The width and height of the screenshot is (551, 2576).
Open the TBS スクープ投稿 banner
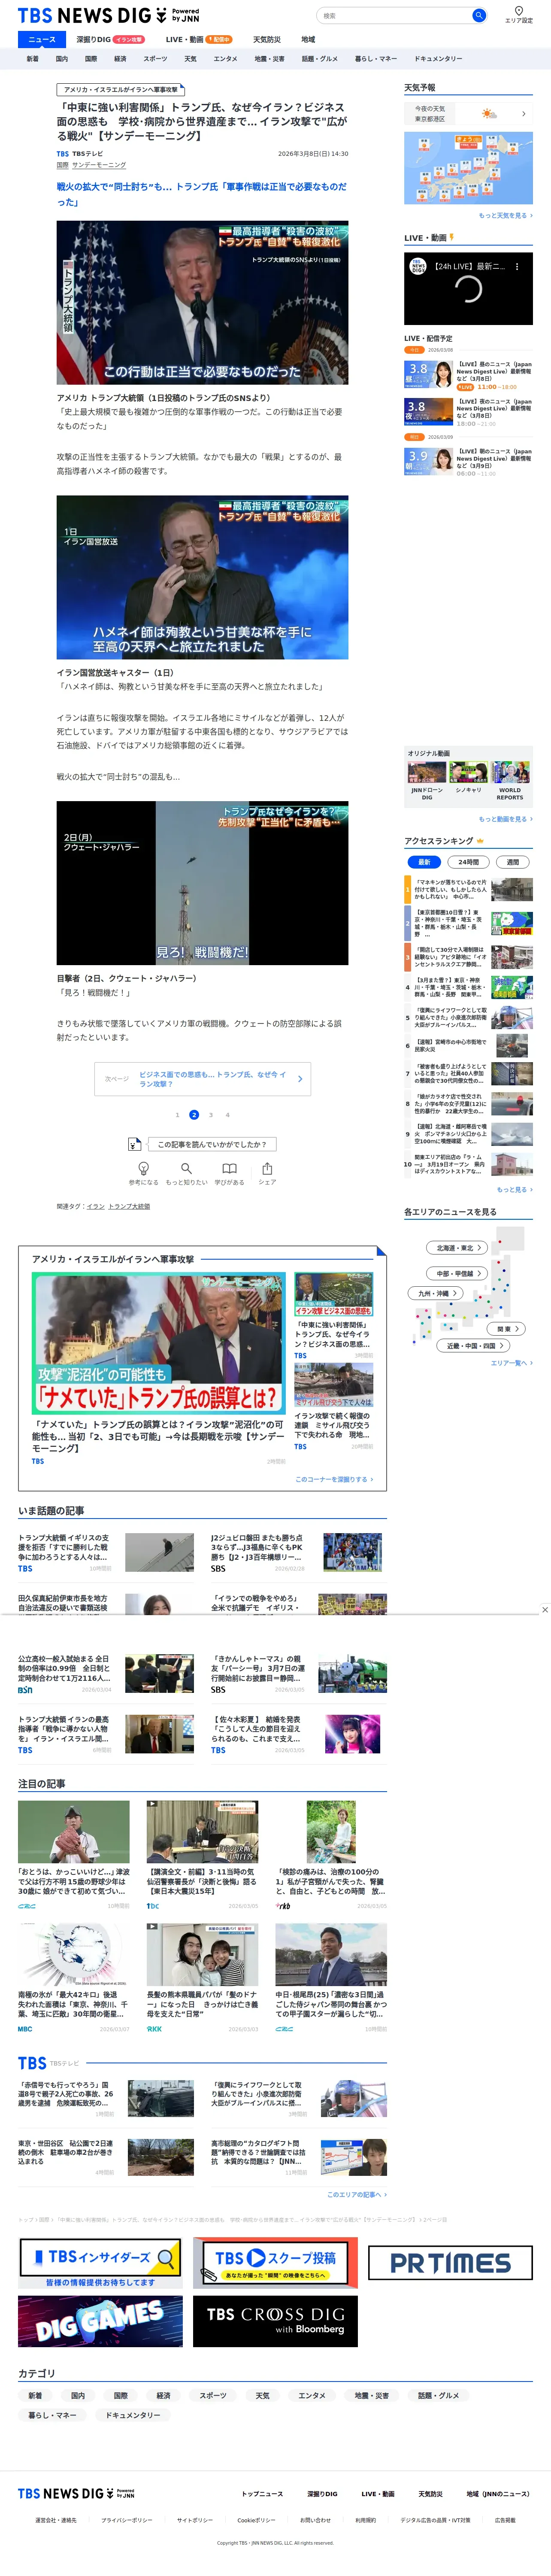275,2262
